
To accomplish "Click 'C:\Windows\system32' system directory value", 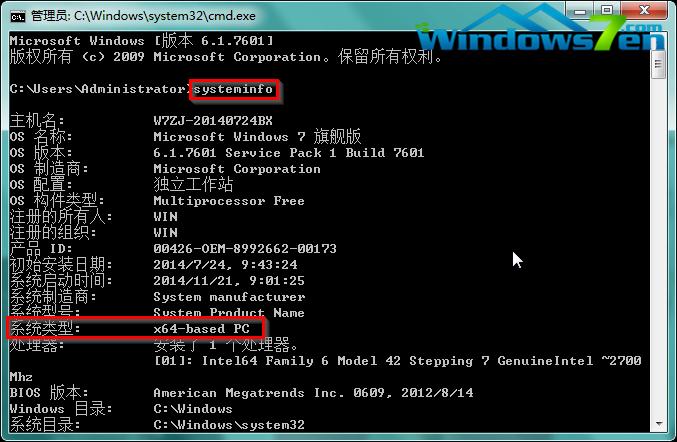I will click(229, 425).
